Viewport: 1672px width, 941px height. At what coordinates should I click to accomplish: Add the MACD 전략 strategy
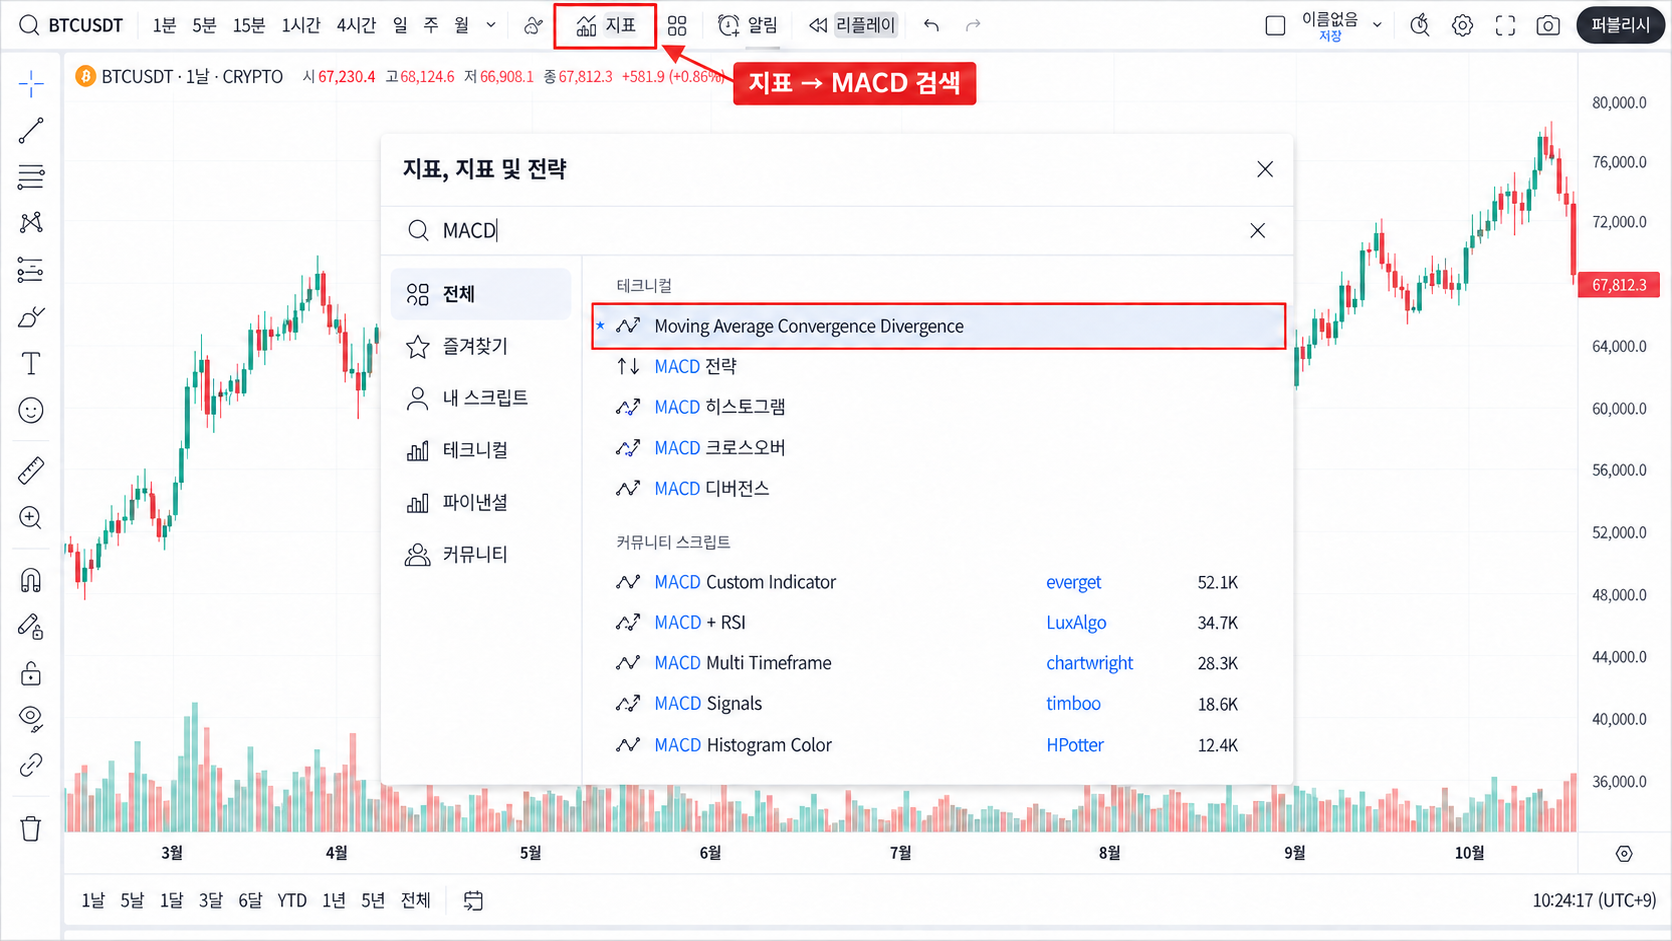coord(939,367)
